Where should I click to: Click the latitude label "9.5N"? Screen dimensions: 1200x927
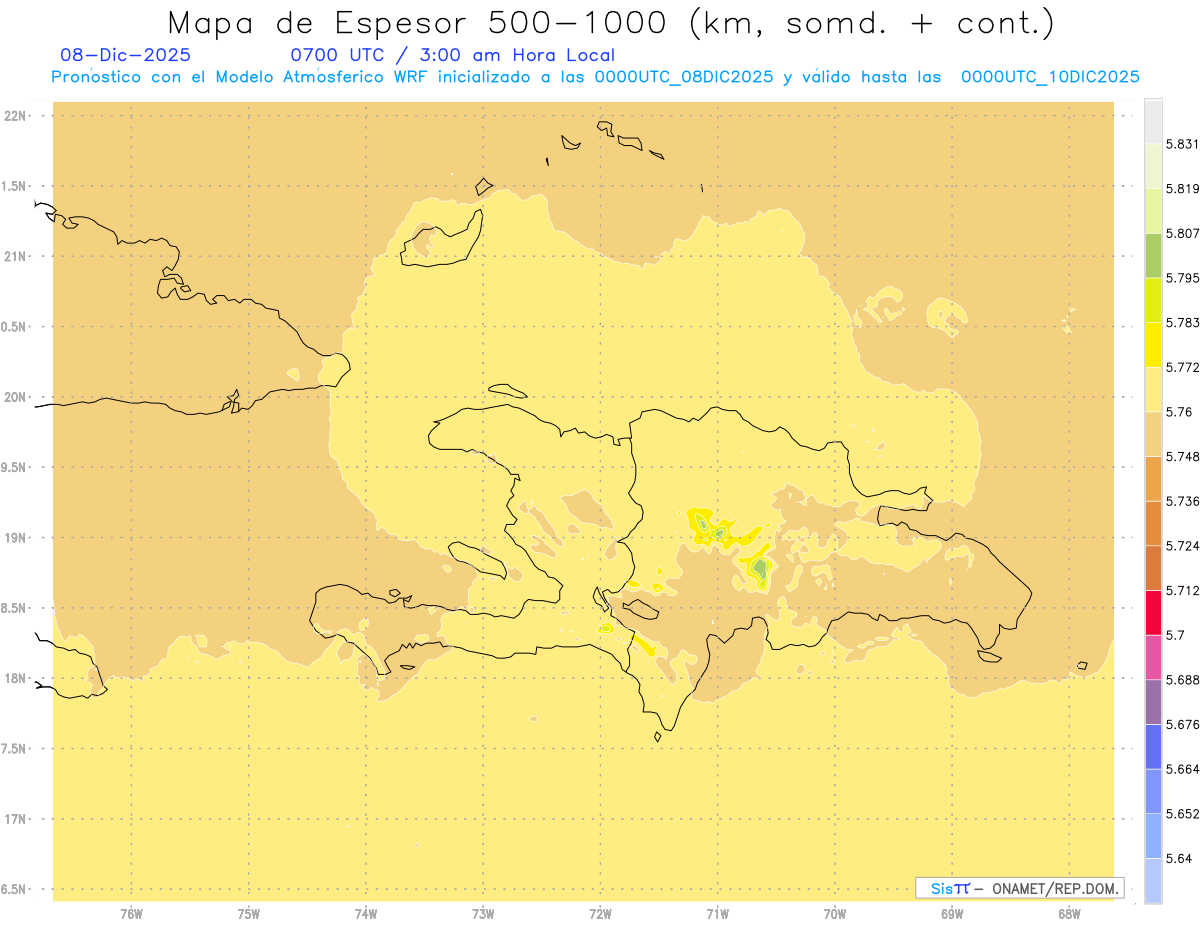tap(15, 468)
